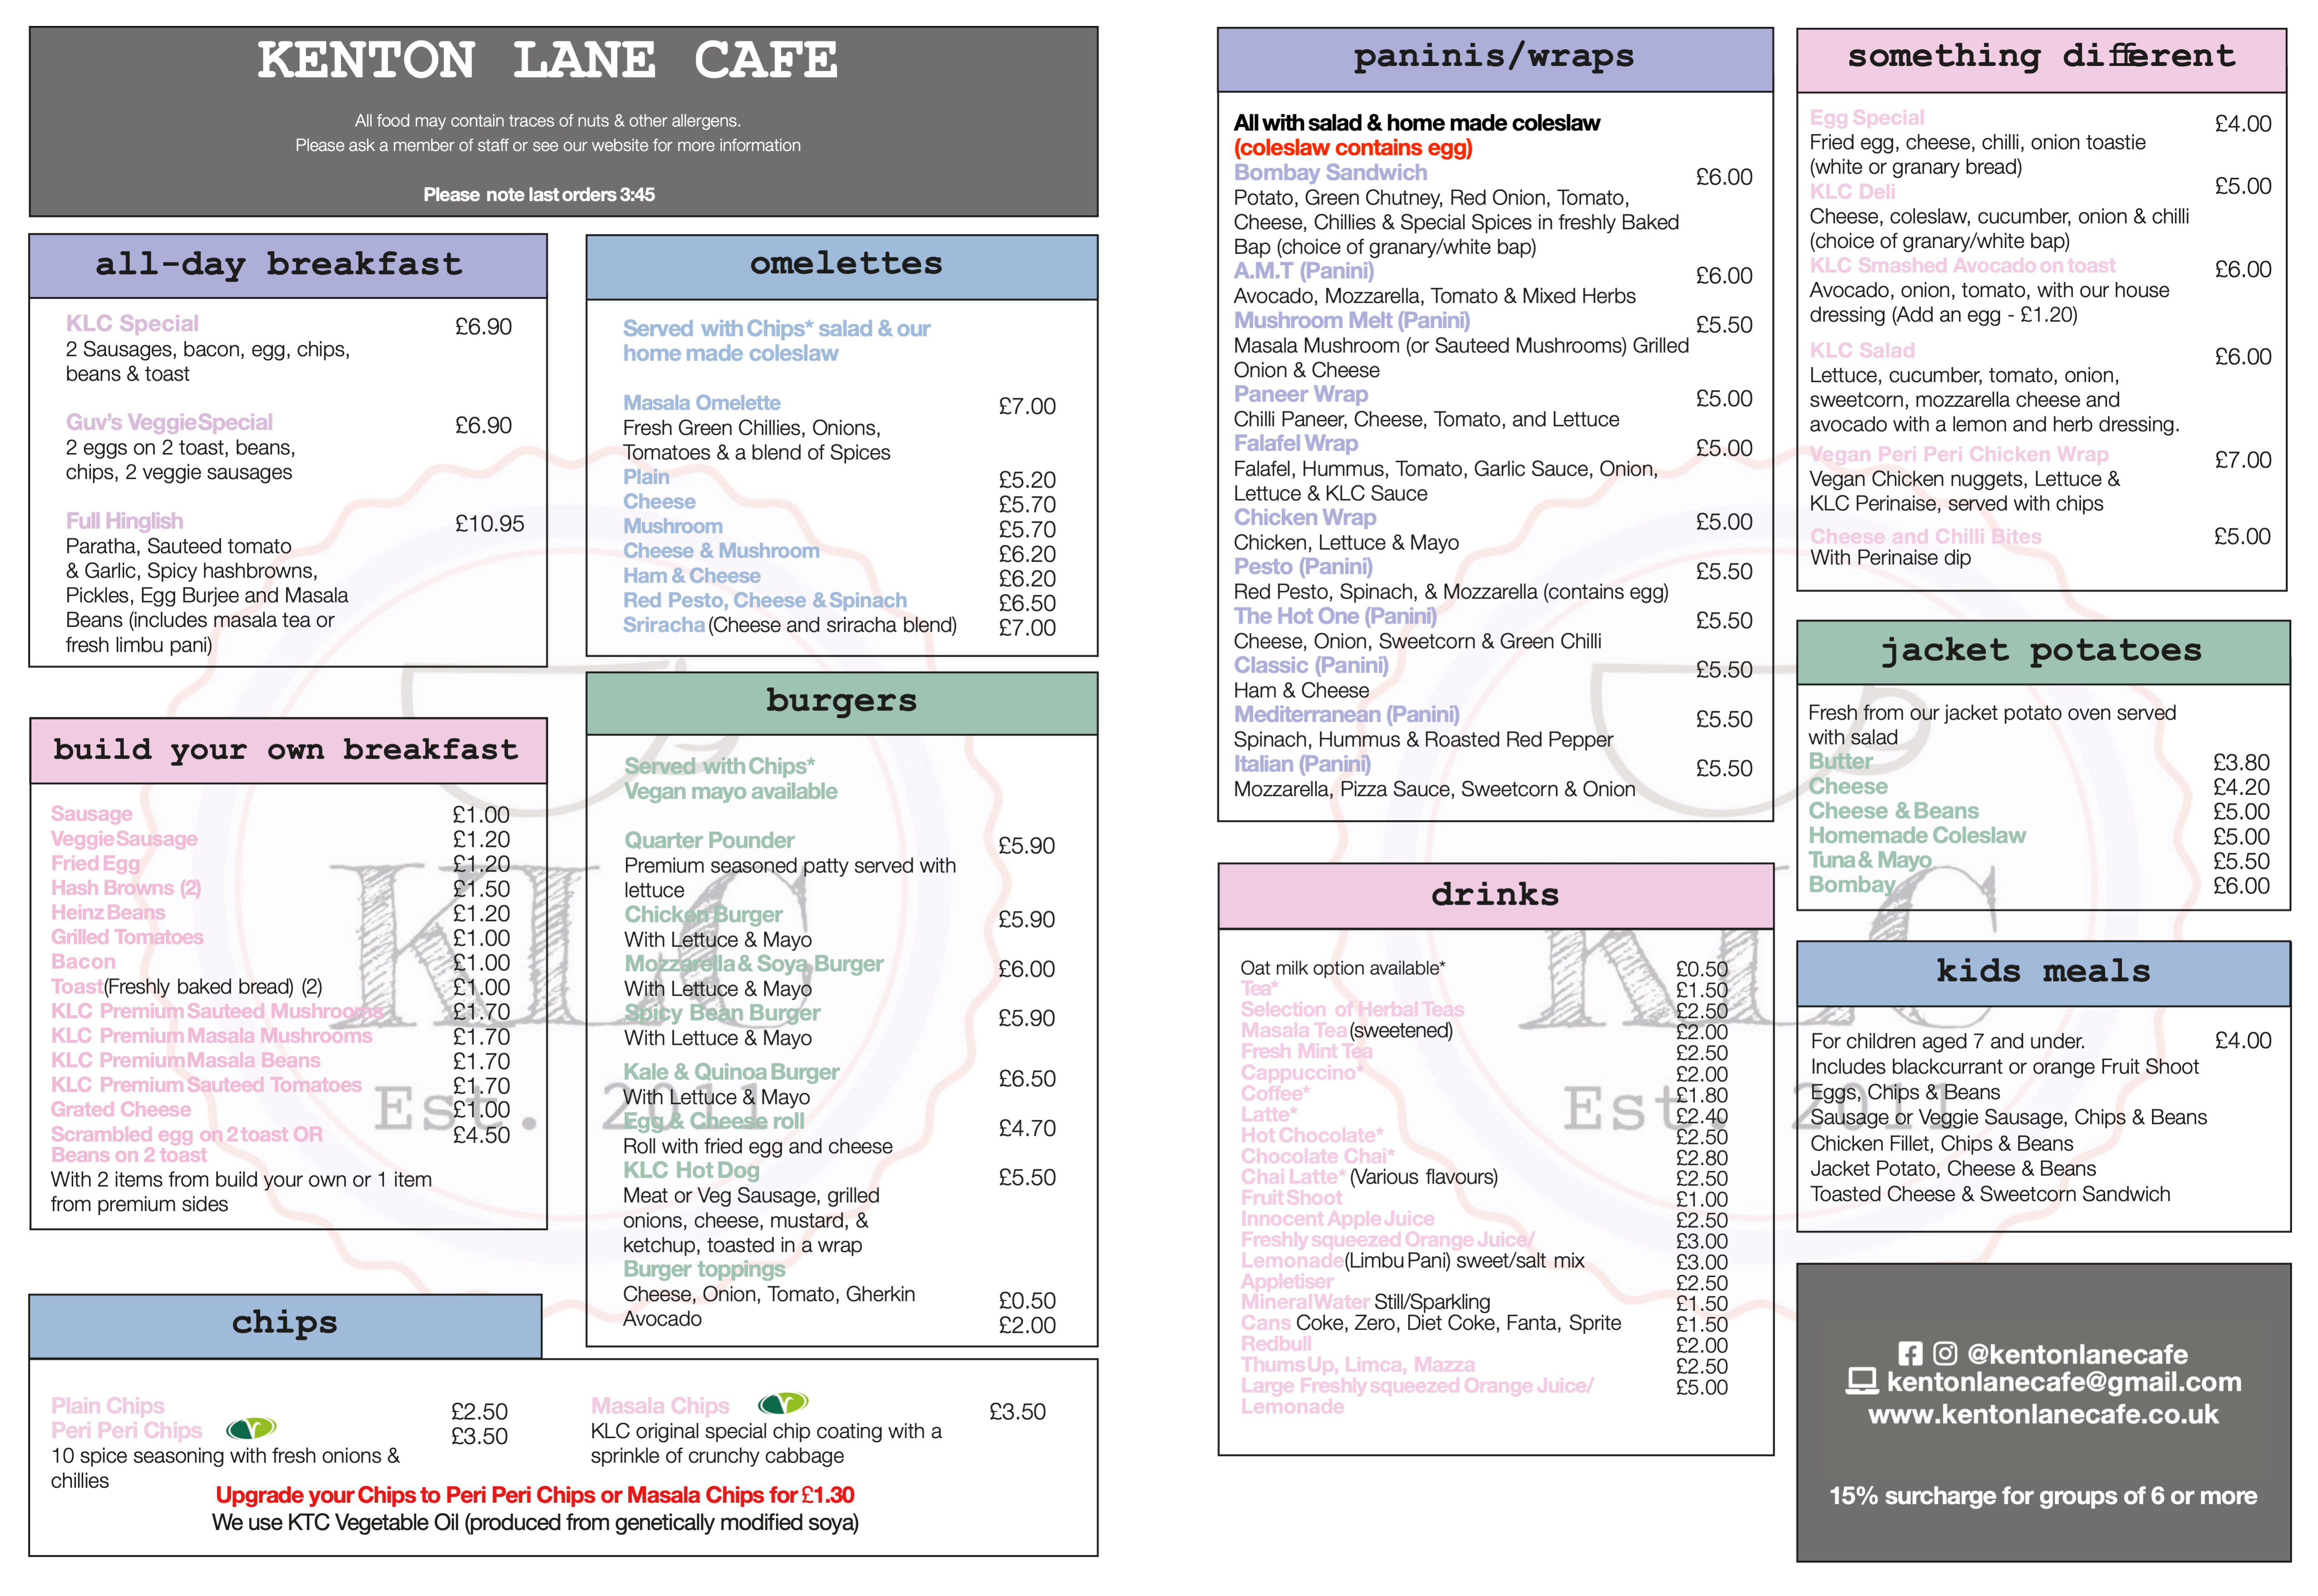Image resolution: width=2318 pixels, height=1596 pixels.
Task: Click the green leaf icon beside Peri Peri Chips
Action: click(251, 1428)
